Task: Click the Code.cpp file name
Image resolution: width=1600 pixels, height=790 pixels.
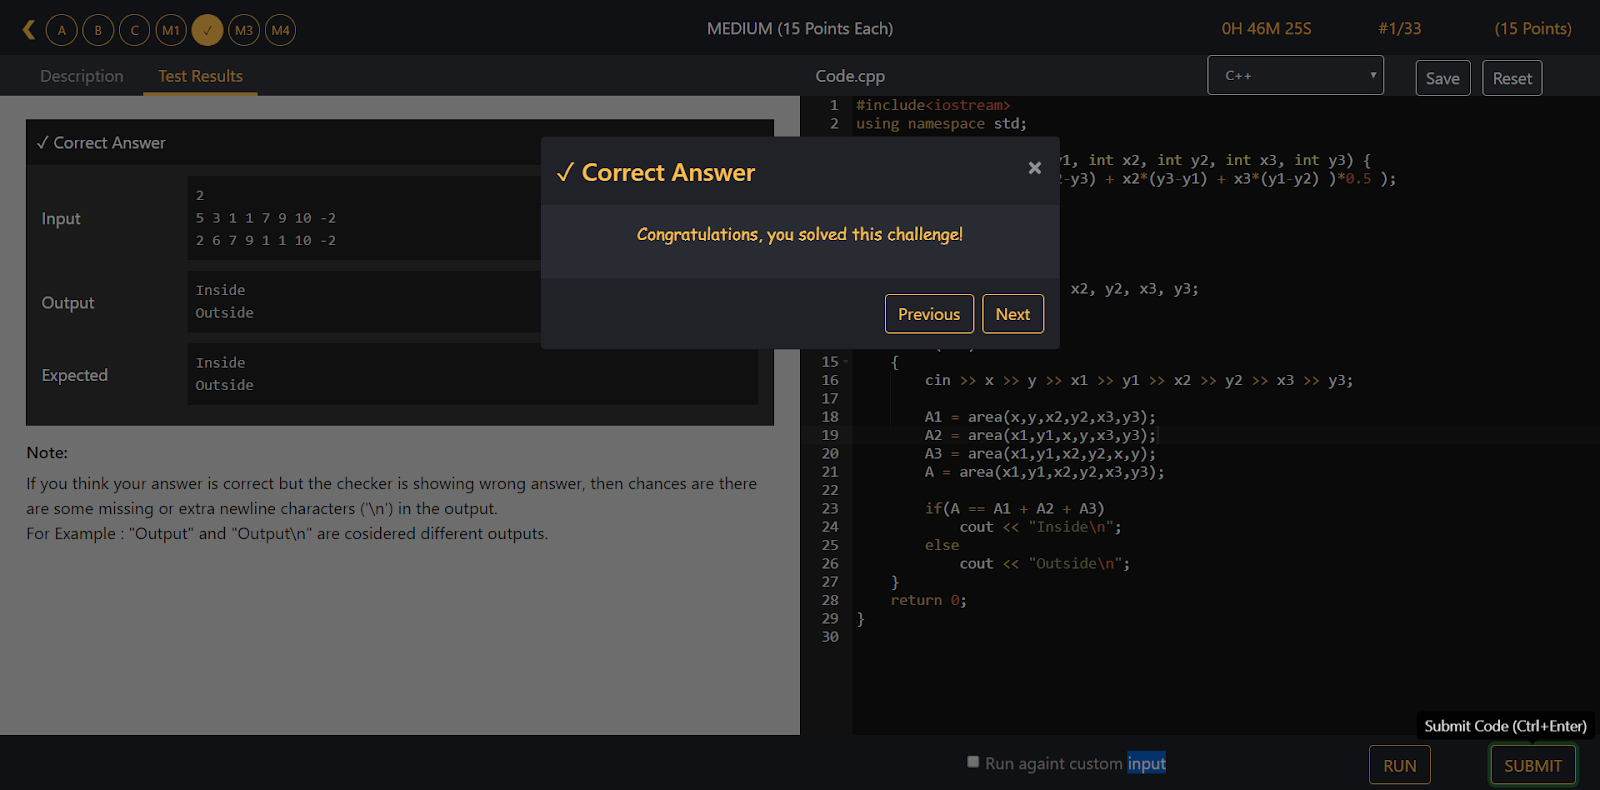Action: click(x=850, y=76)
